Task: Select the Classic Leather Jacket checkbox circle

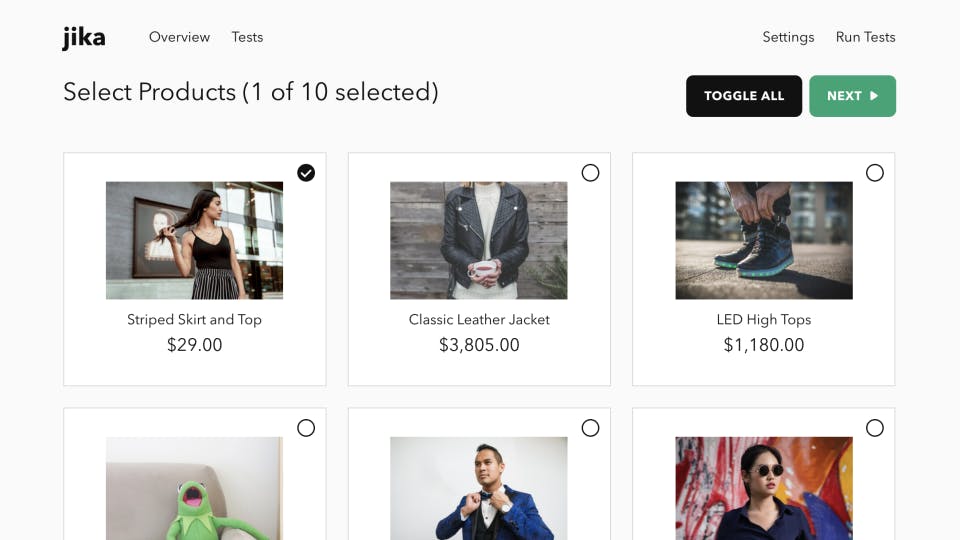Action: (x=590, y=173)
